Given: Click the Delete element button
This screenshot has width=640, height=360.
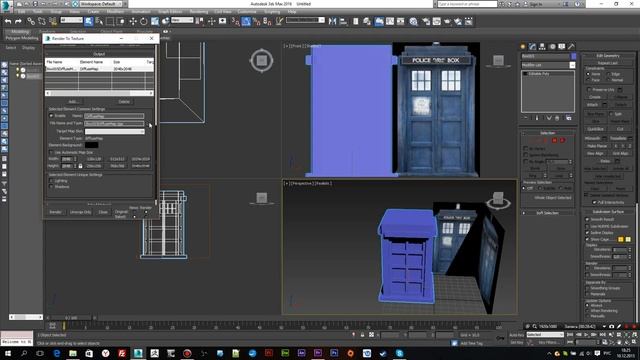Looking at the screenshot, I should point(124,102).
